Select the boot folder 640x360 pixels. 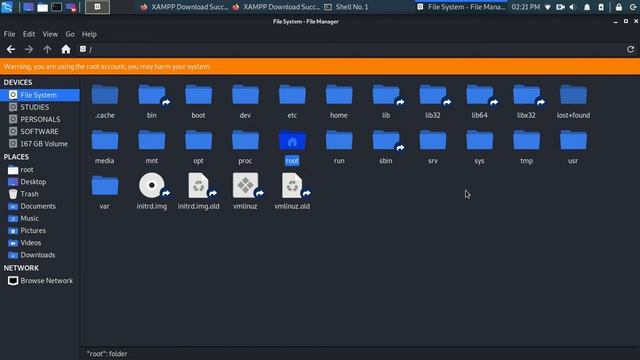point(198,95)
